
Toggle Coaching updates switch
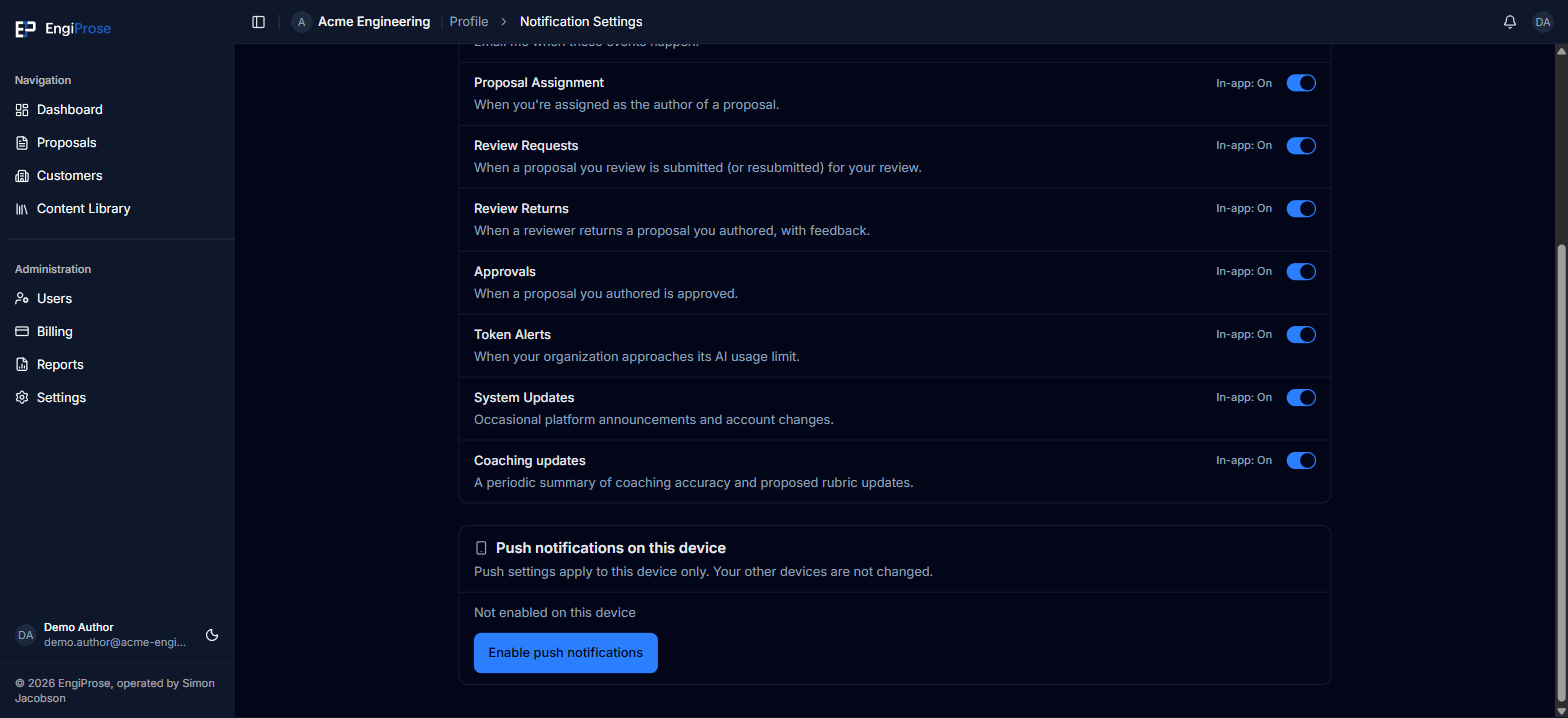click(1301, 461)
